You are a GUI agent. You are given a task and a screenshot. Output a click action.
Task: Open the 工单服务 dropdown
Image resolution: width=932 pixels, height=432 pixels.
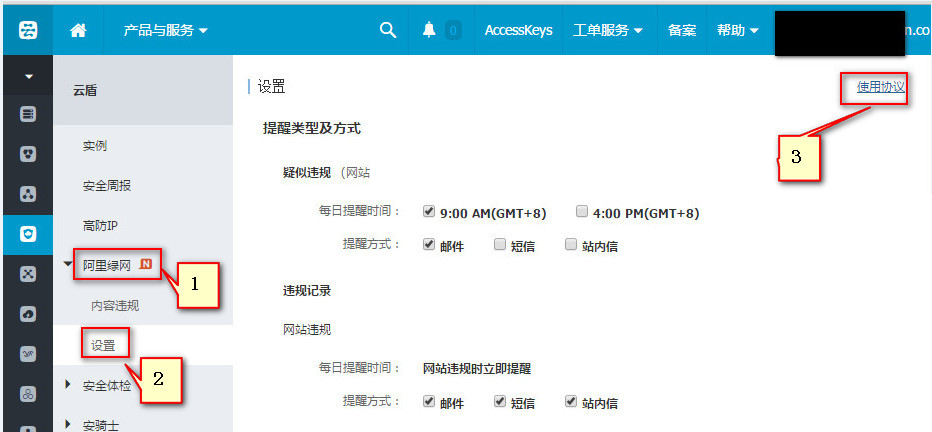pos(607,30)
